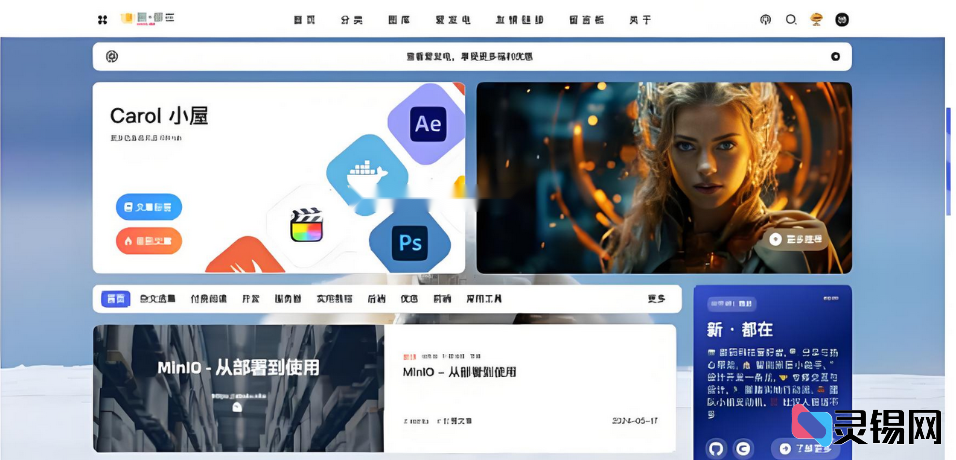Click the Photoshop Ps icon tile
956x460 pixels.
pyautogui.click(x=410, y=243)
